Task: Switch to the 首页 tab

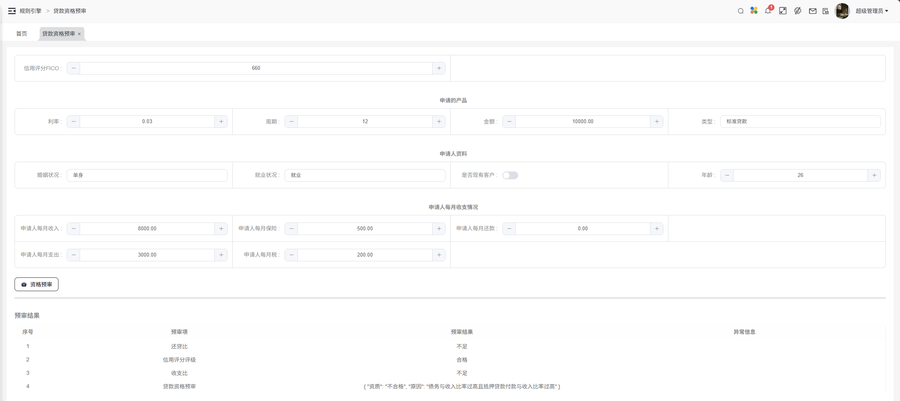Action: pos(21,34)
